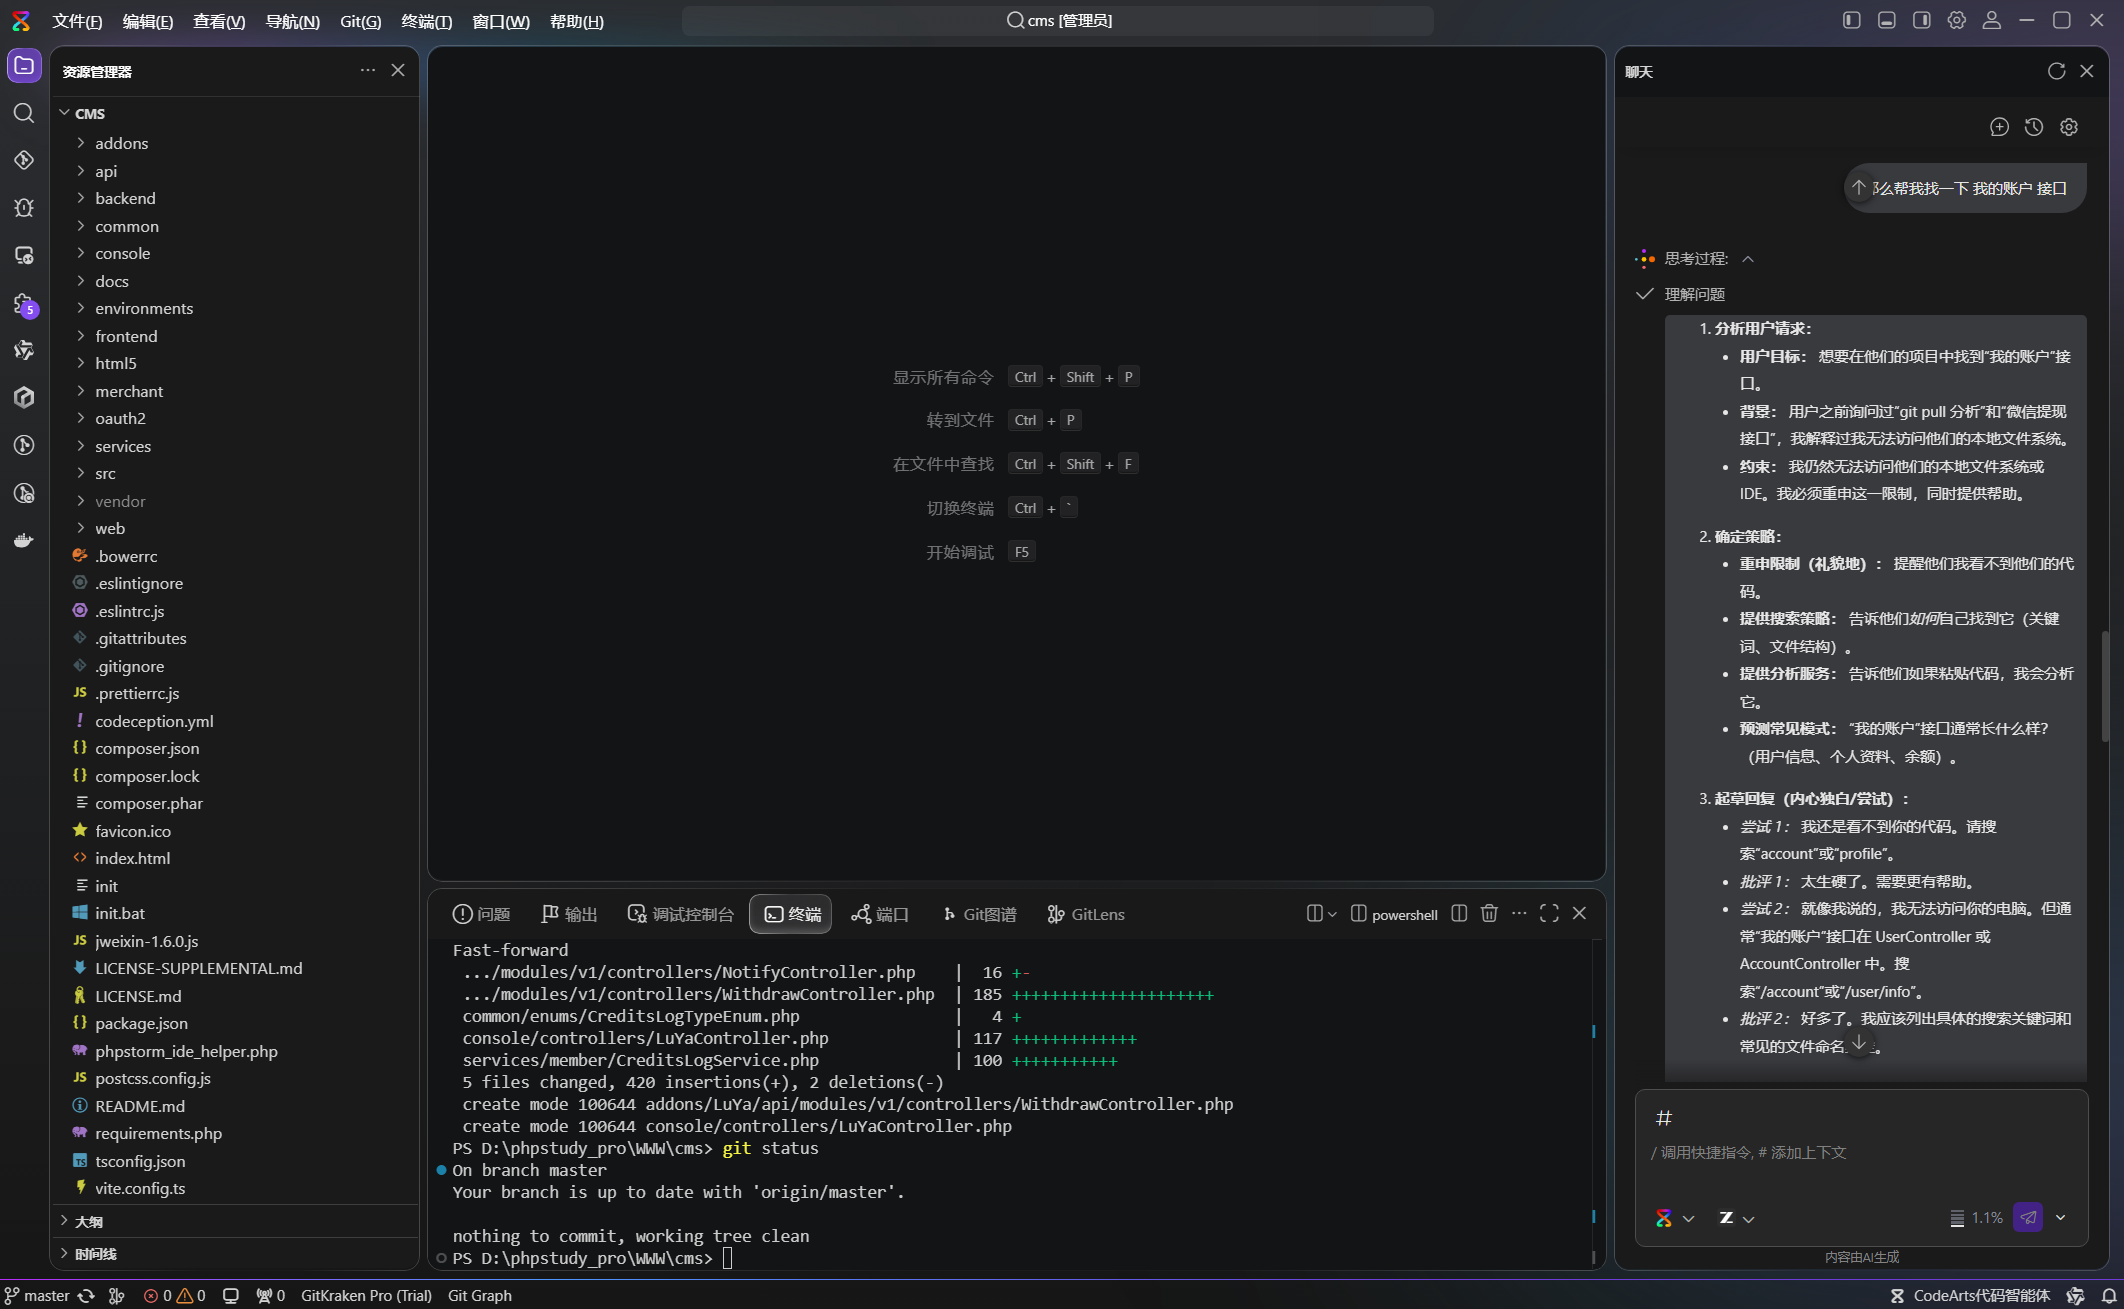Open the Docker view in activity bar
The width and height of the screenshot is (2124, 1309).
24,541
